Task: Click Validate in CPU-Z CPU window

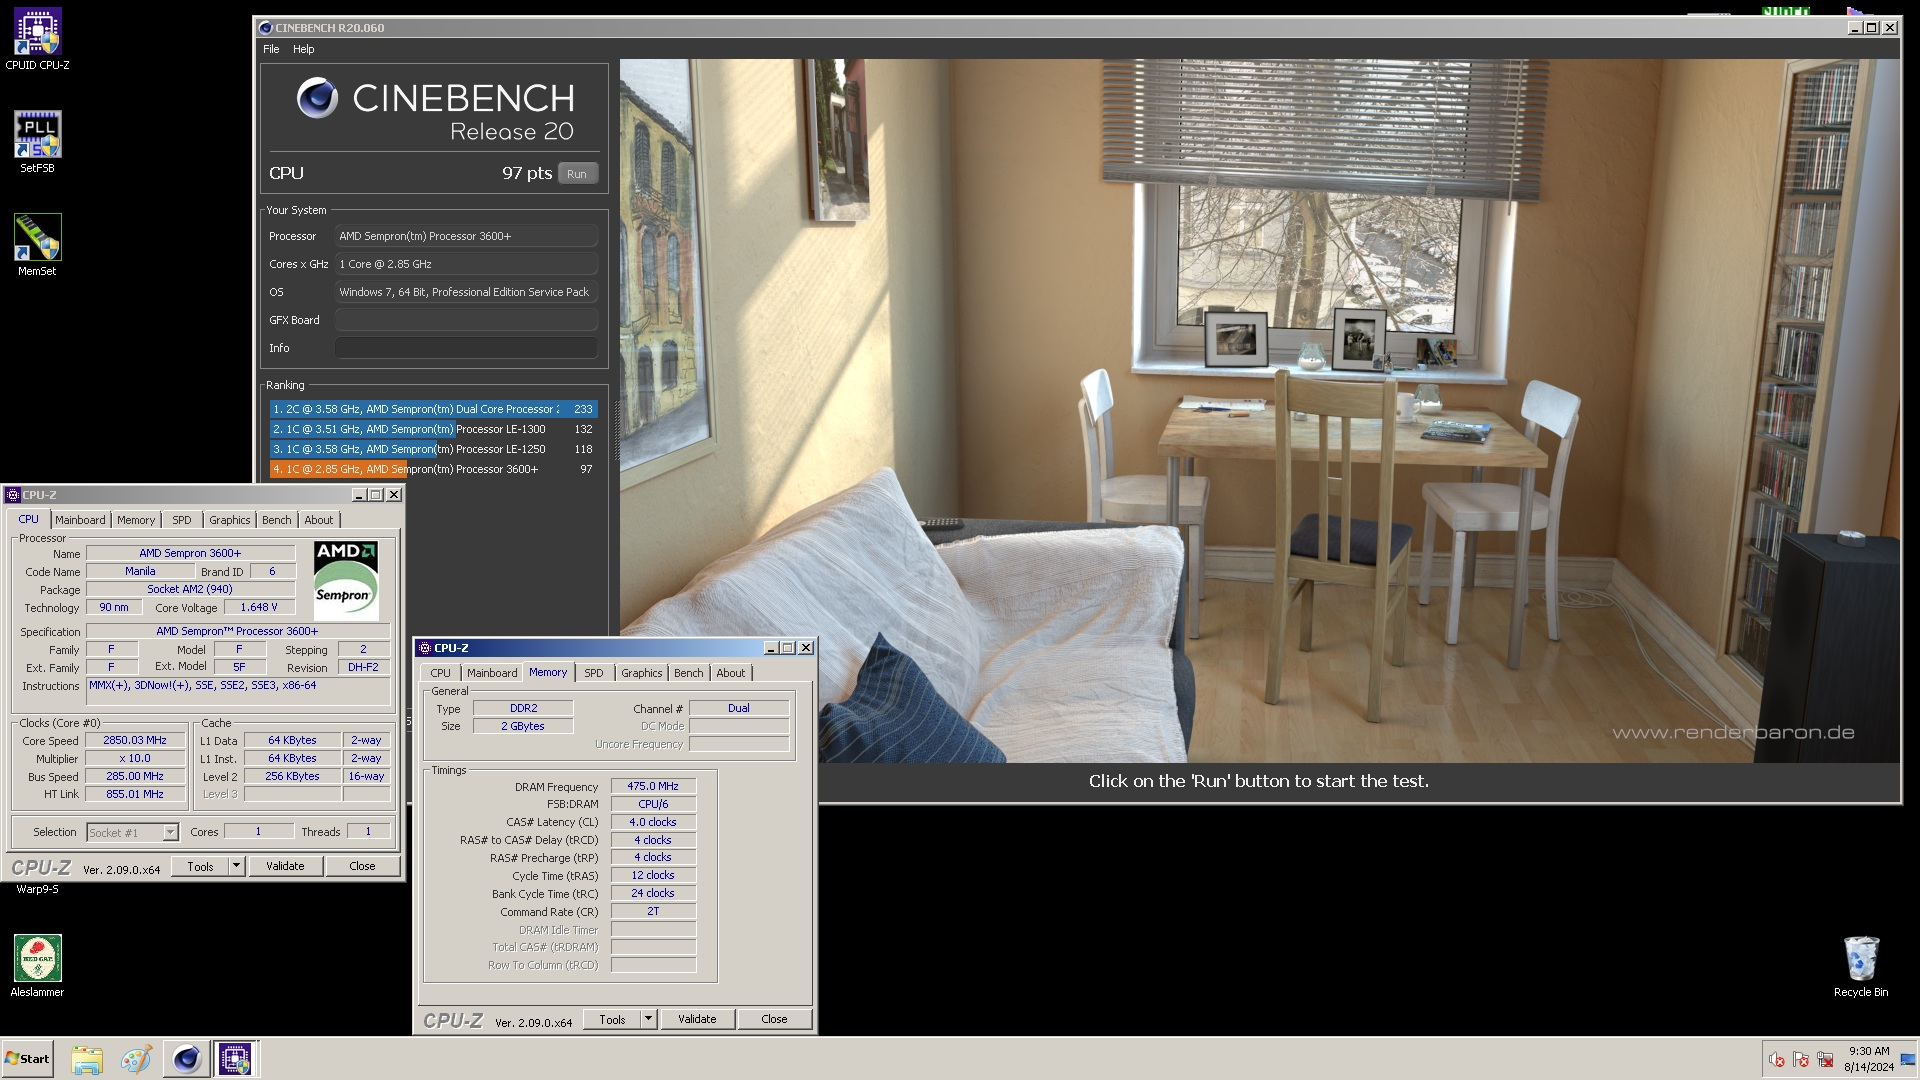Action: pos(285,867)
